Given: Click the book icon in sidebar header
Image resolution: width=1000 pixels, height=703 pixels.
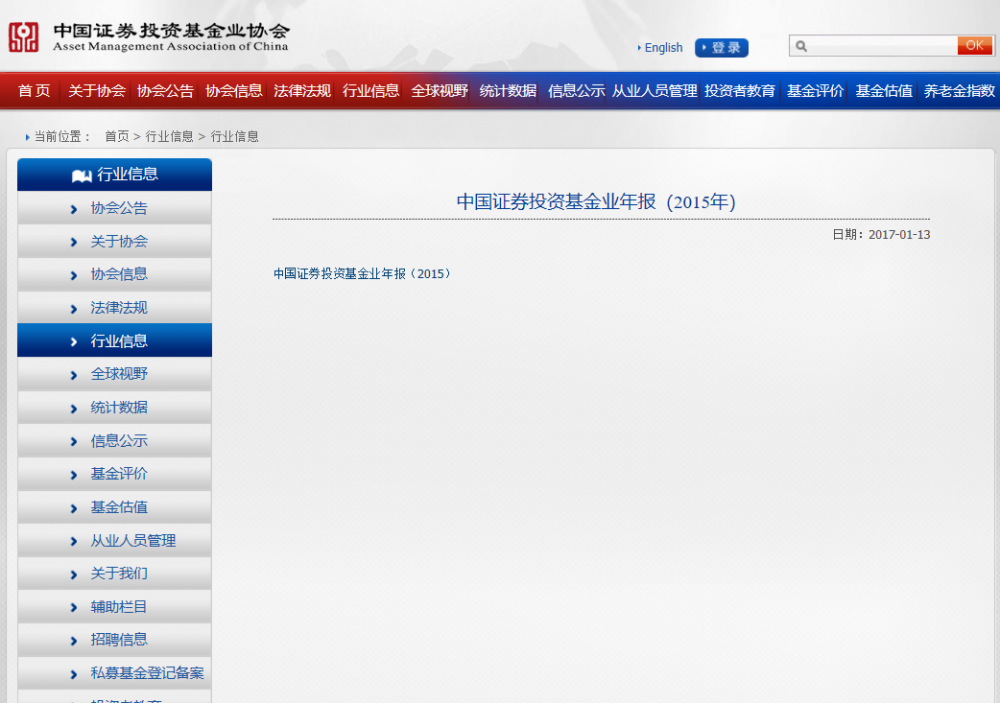Looking at the screenshot, I should pyautogui.click(x=82, y=175).
